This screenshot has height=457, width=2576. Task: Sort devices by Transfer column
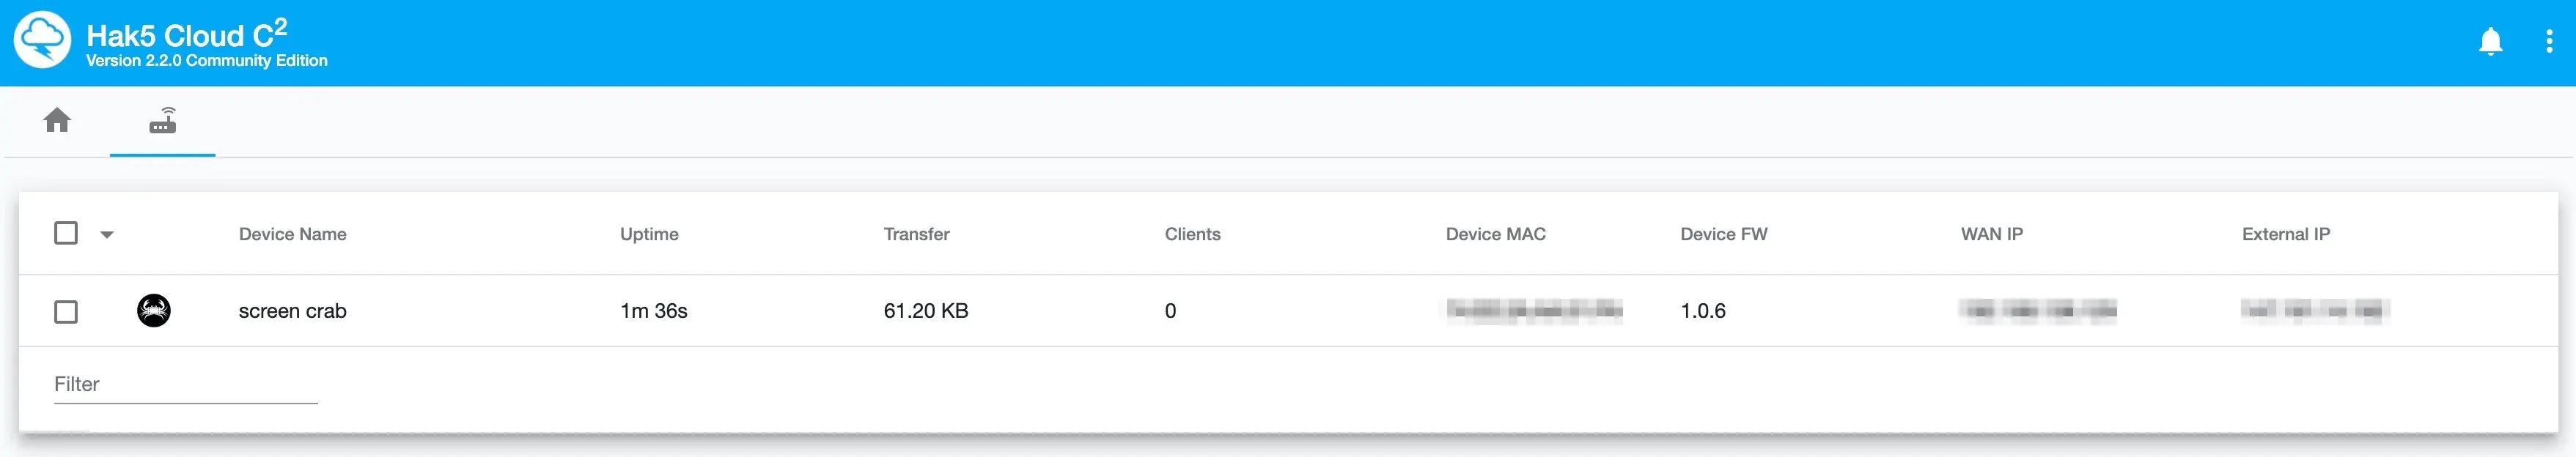point(916,234)
